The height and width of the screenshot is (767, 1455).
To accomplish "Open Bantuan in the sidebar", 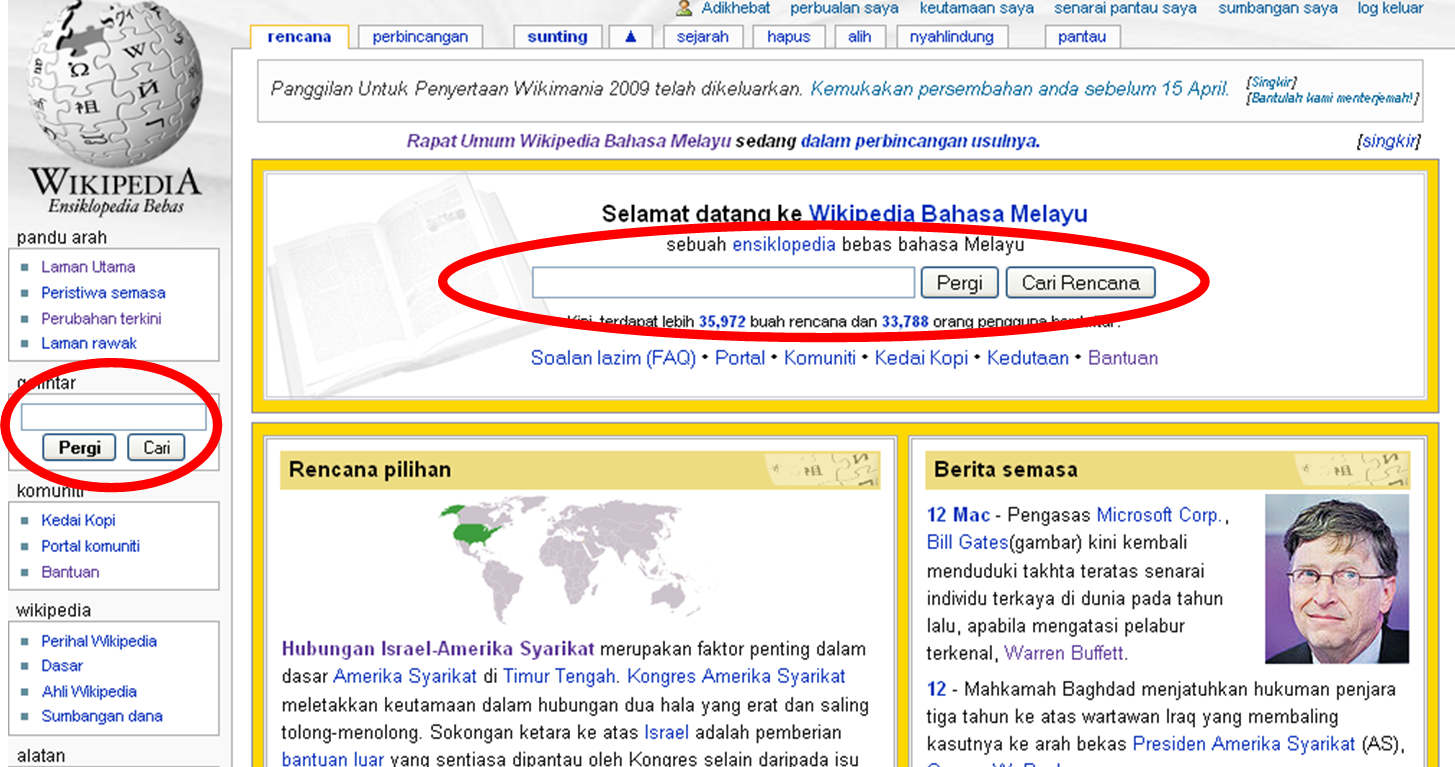I will [x=70, y=572].
